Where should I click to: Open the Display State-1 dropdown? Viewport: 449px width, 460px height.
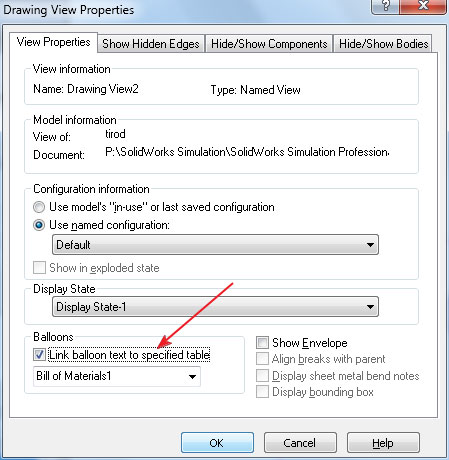click(215, 307)
